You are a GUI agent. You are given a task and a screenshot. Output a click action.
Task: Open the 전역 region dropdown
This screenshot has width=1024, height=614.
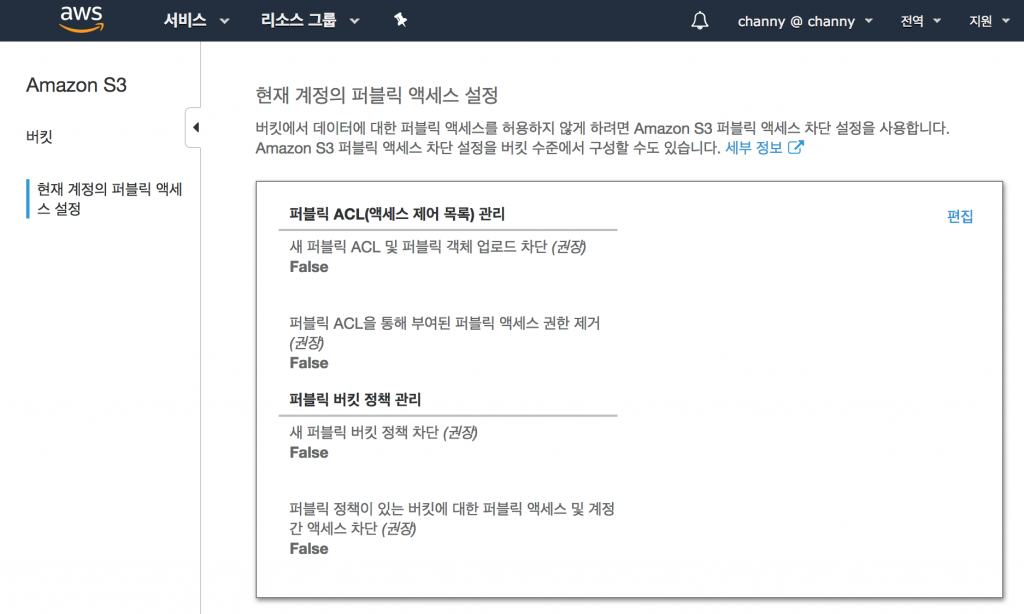tap(920, 22)
